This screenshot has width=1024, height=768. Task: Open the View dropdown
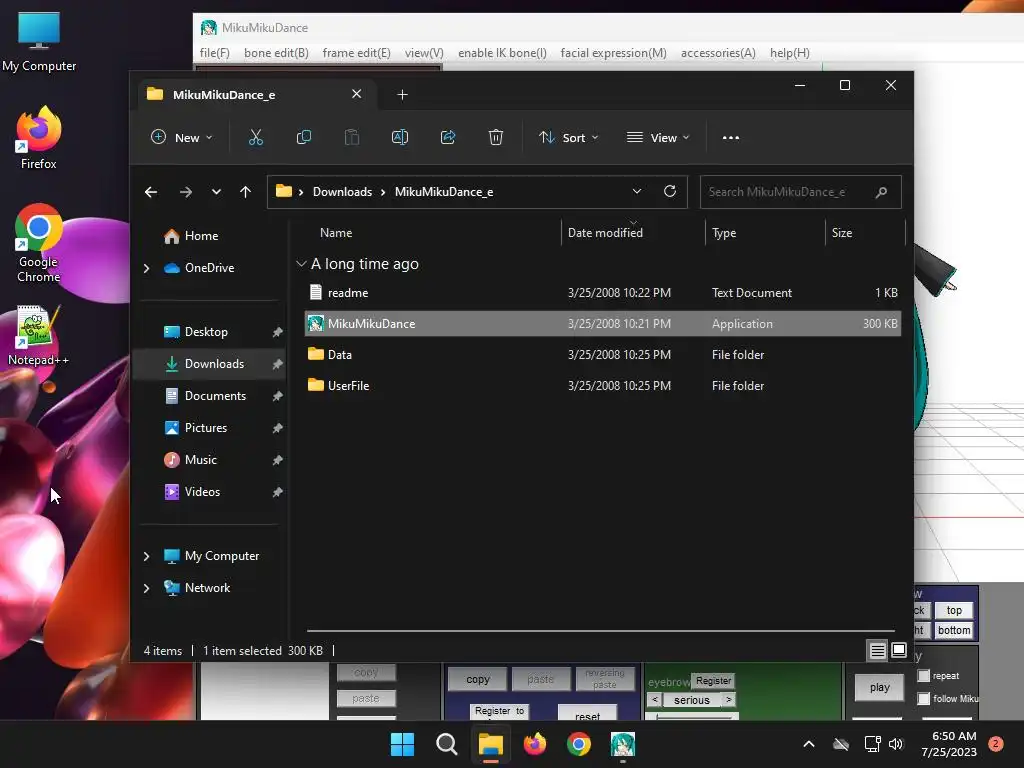coord(658,138)
